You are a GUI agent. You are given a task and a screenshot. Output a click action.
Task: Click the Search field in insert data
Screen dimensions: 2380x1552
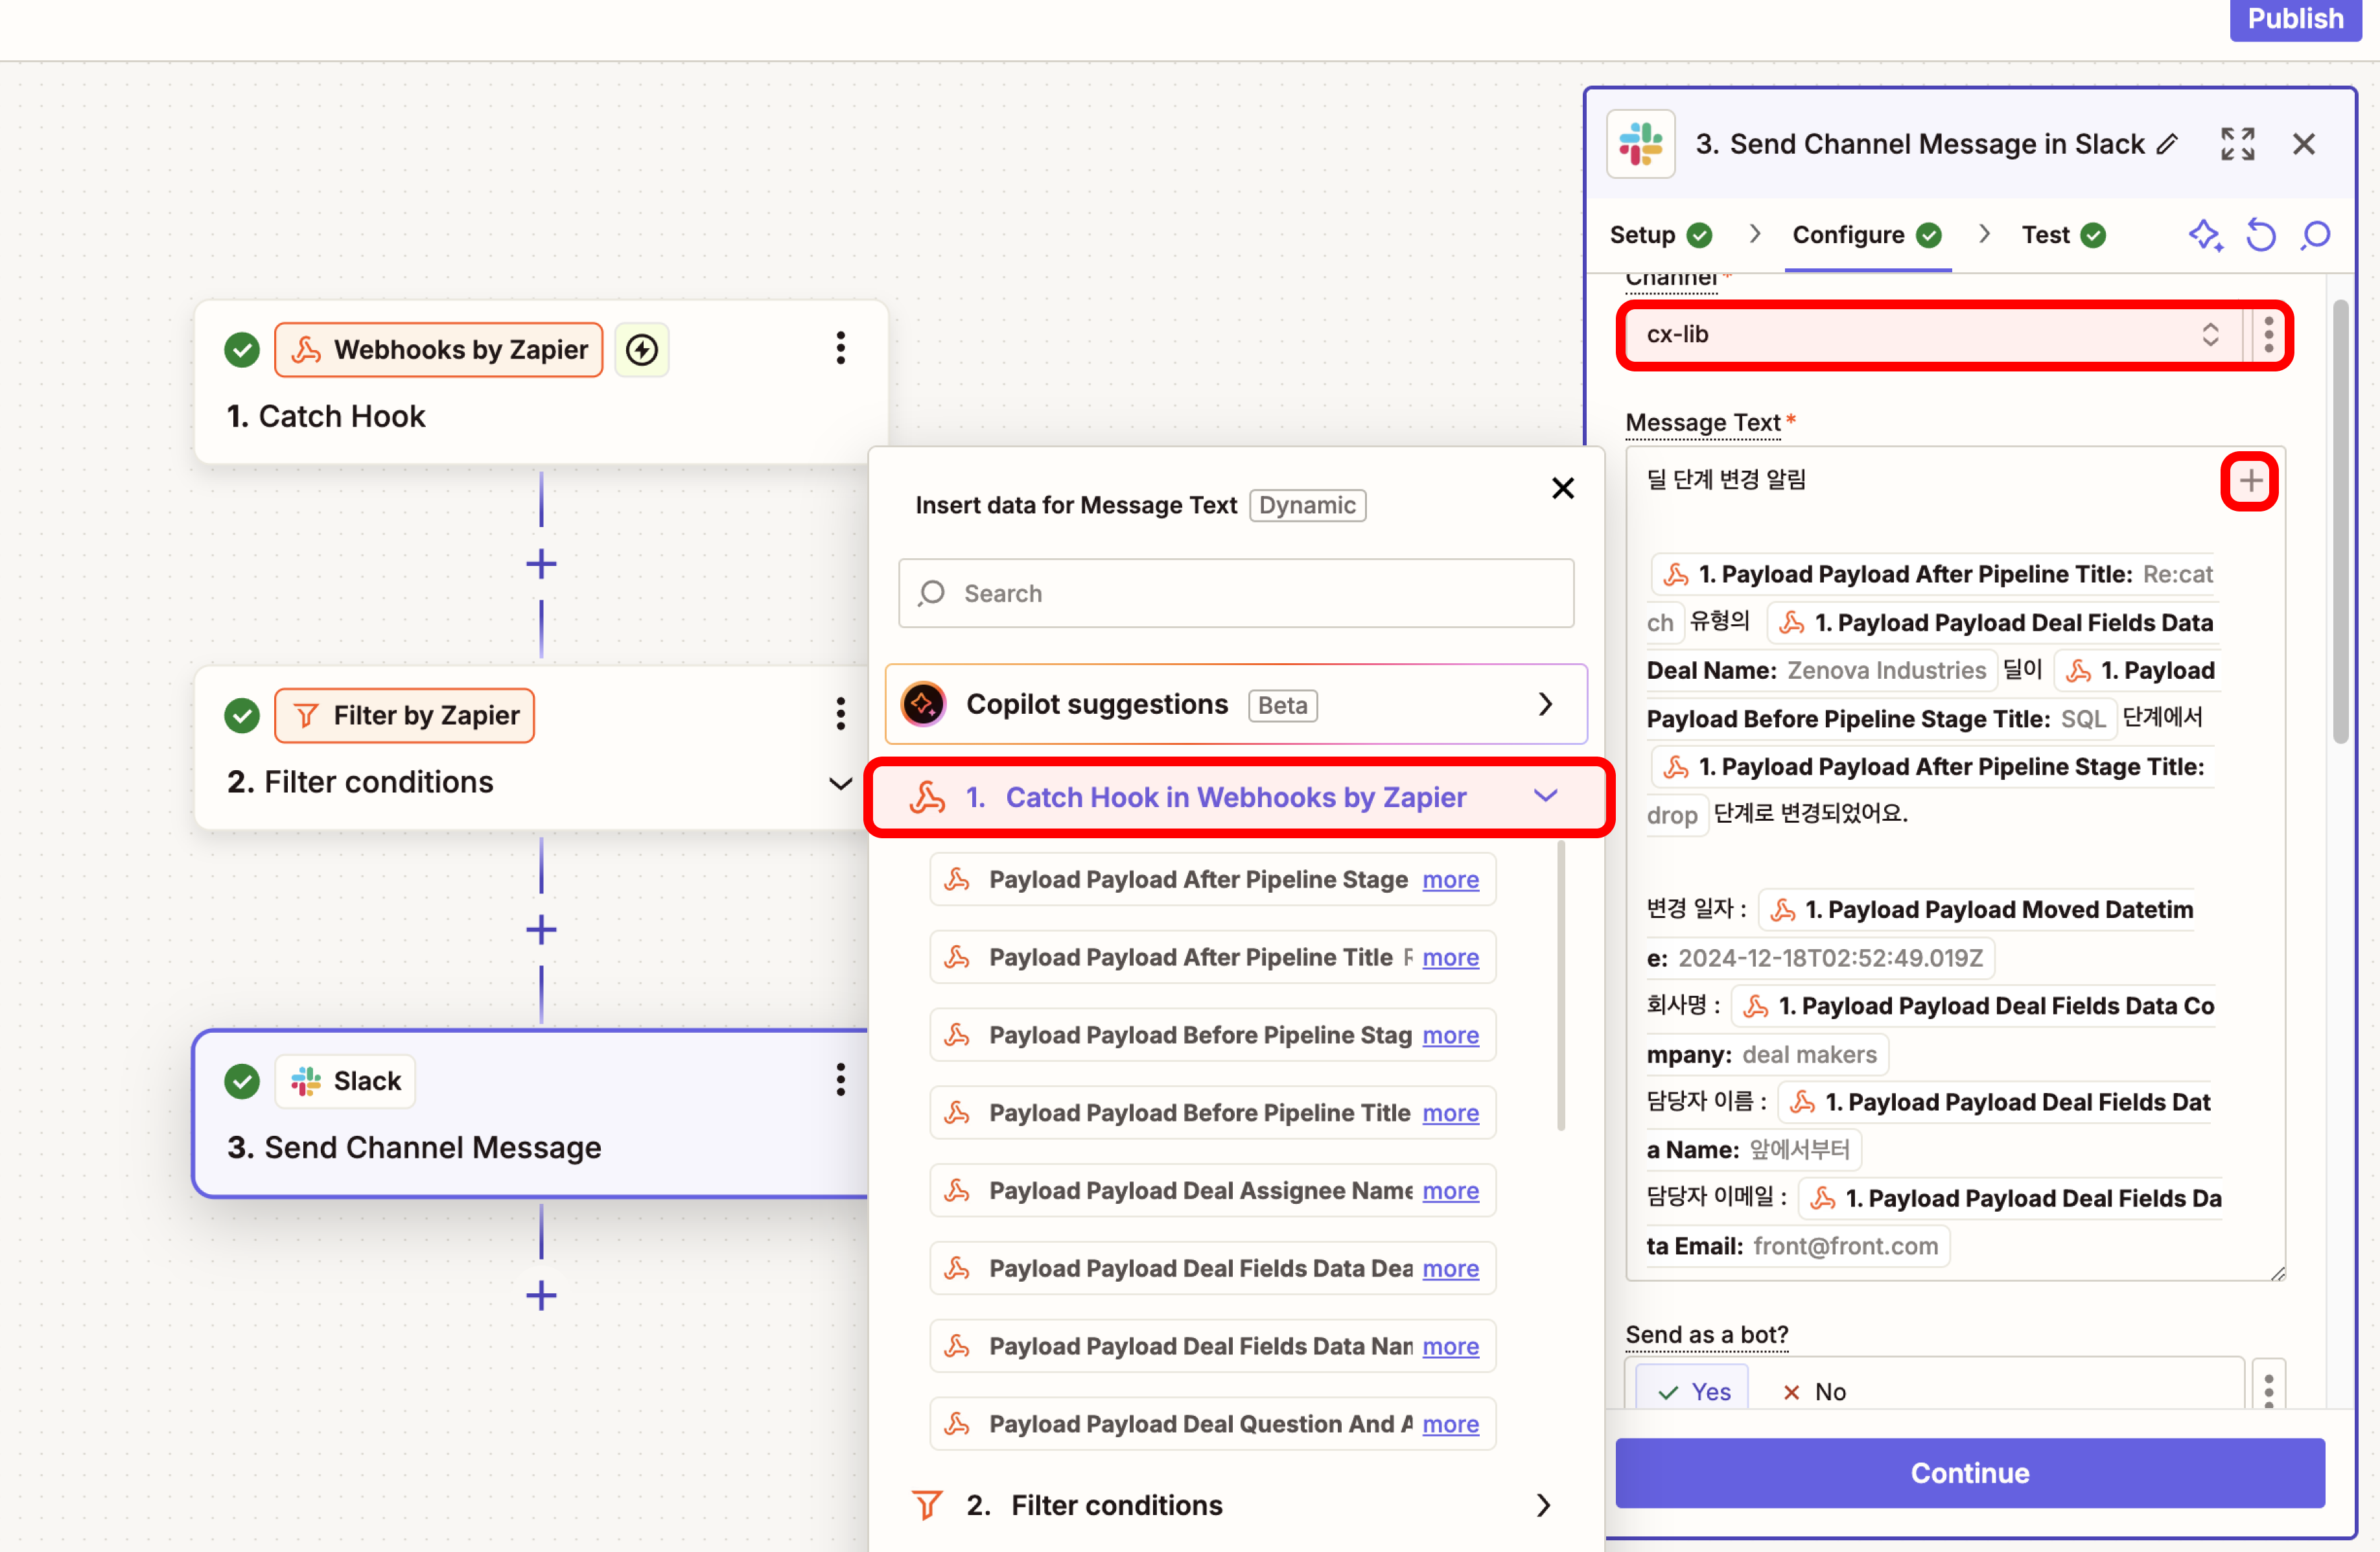point(1236,593)
